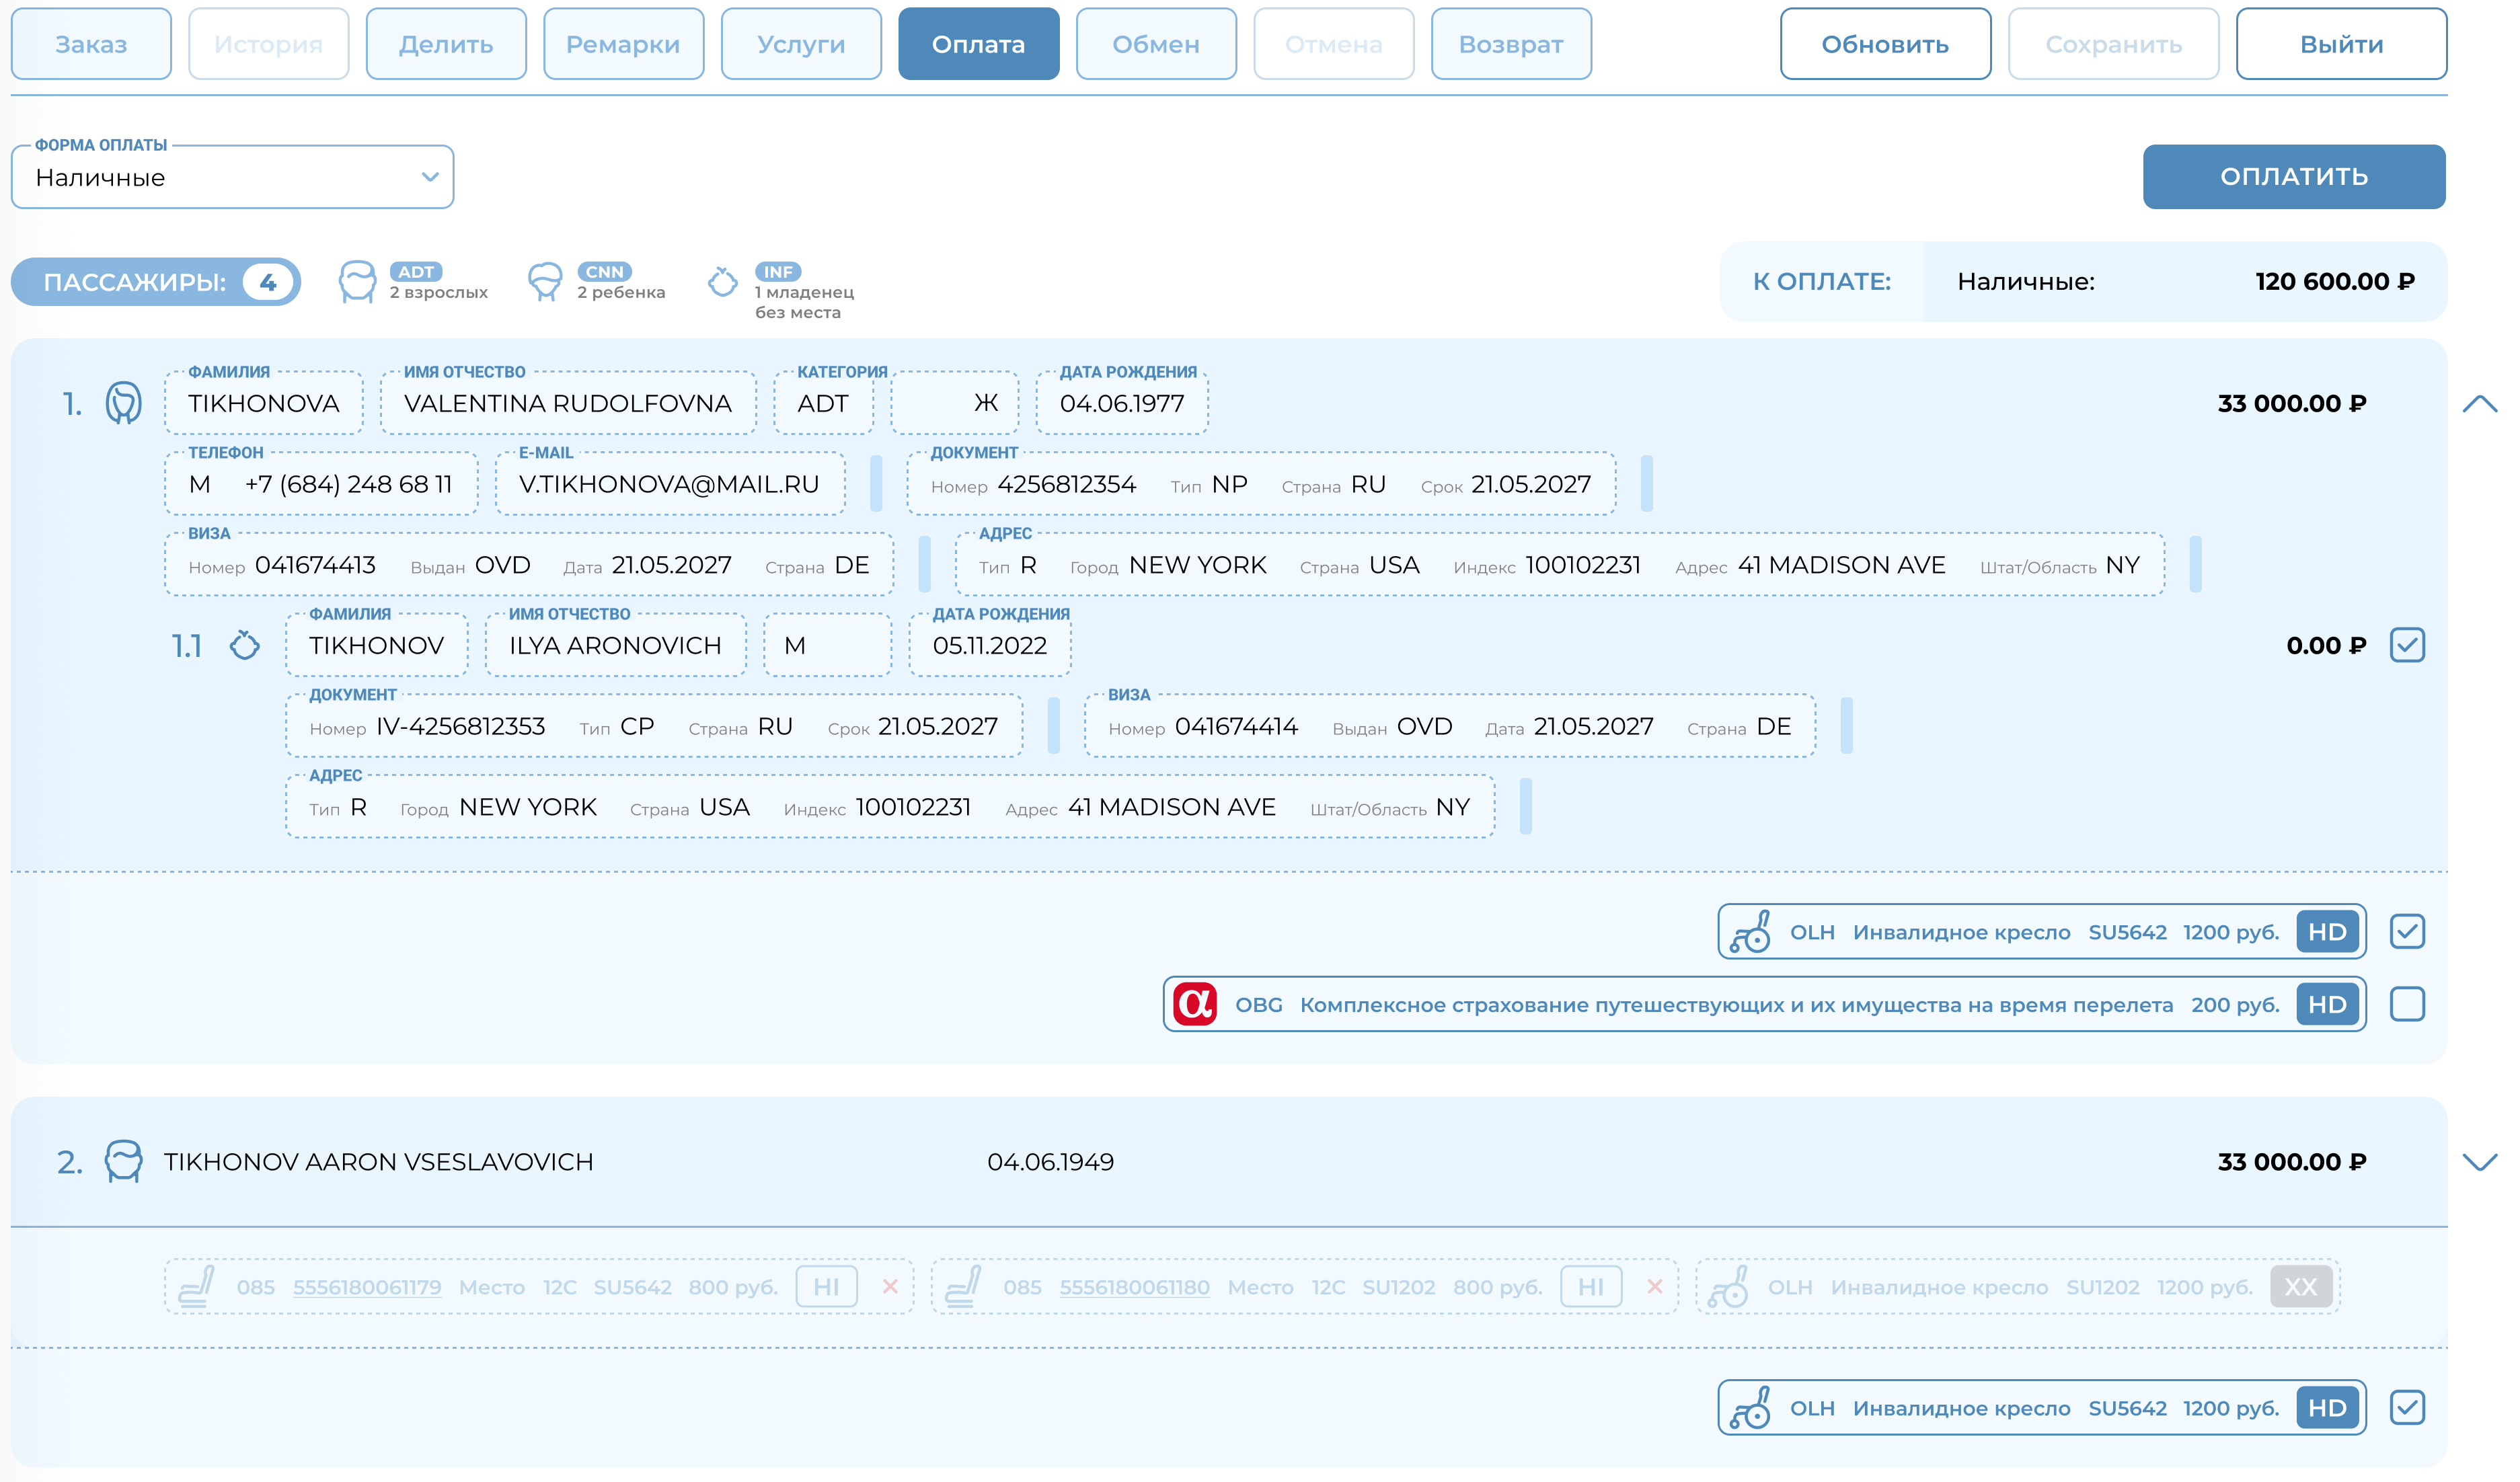2520x1482 pixels.
Task: Open the Обмен tab
Action: [x=1156, y=44]
